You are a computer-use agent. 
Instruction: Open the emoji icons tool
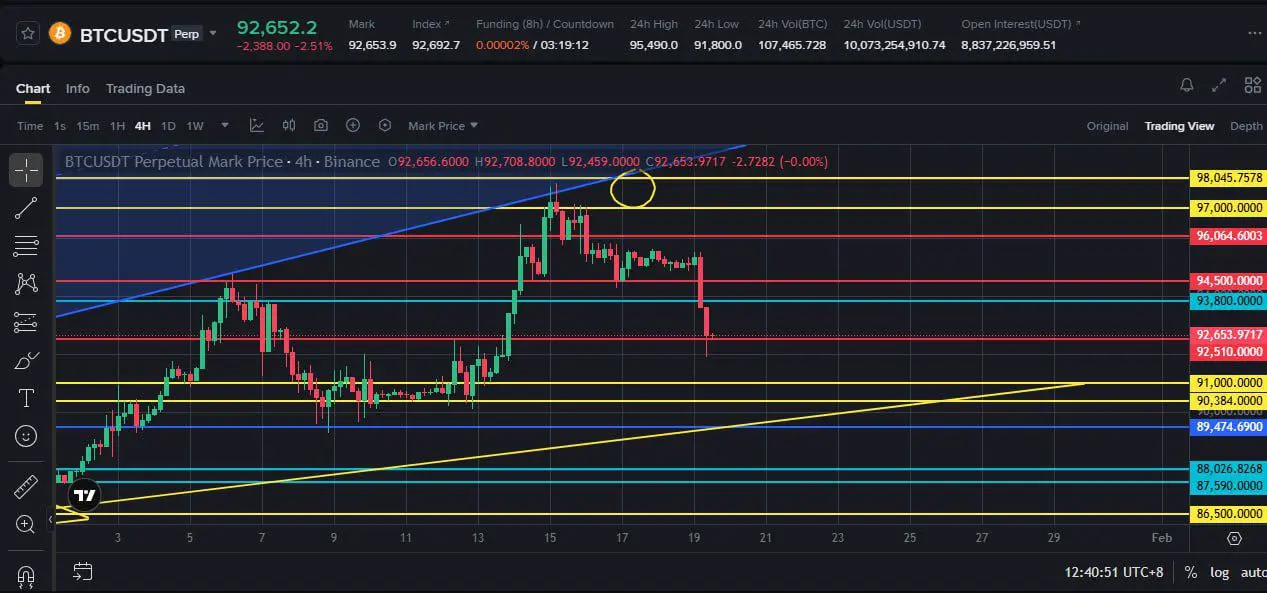[x=26, y=436]
